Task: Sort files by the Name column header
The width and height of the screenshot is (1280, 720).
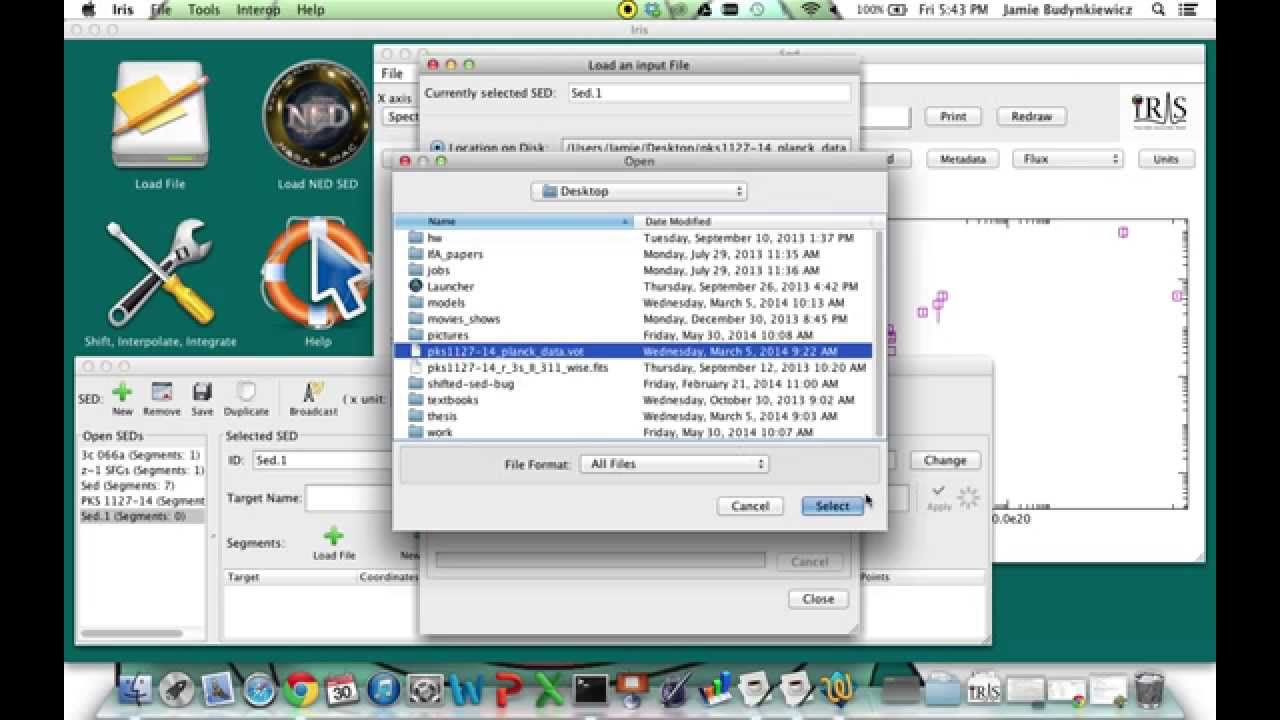Action: click(x=514, y=221)
